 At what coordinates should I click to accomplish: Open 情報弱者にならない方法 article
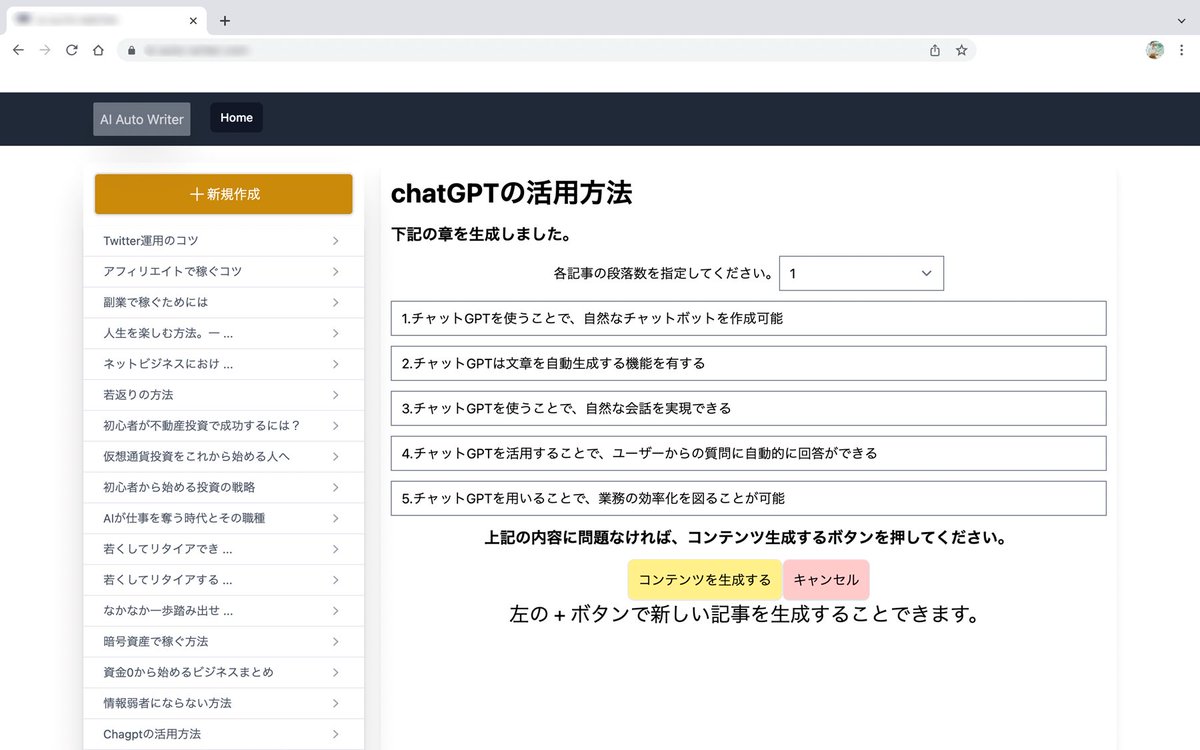pyautogui.click(x=224, y=703)
